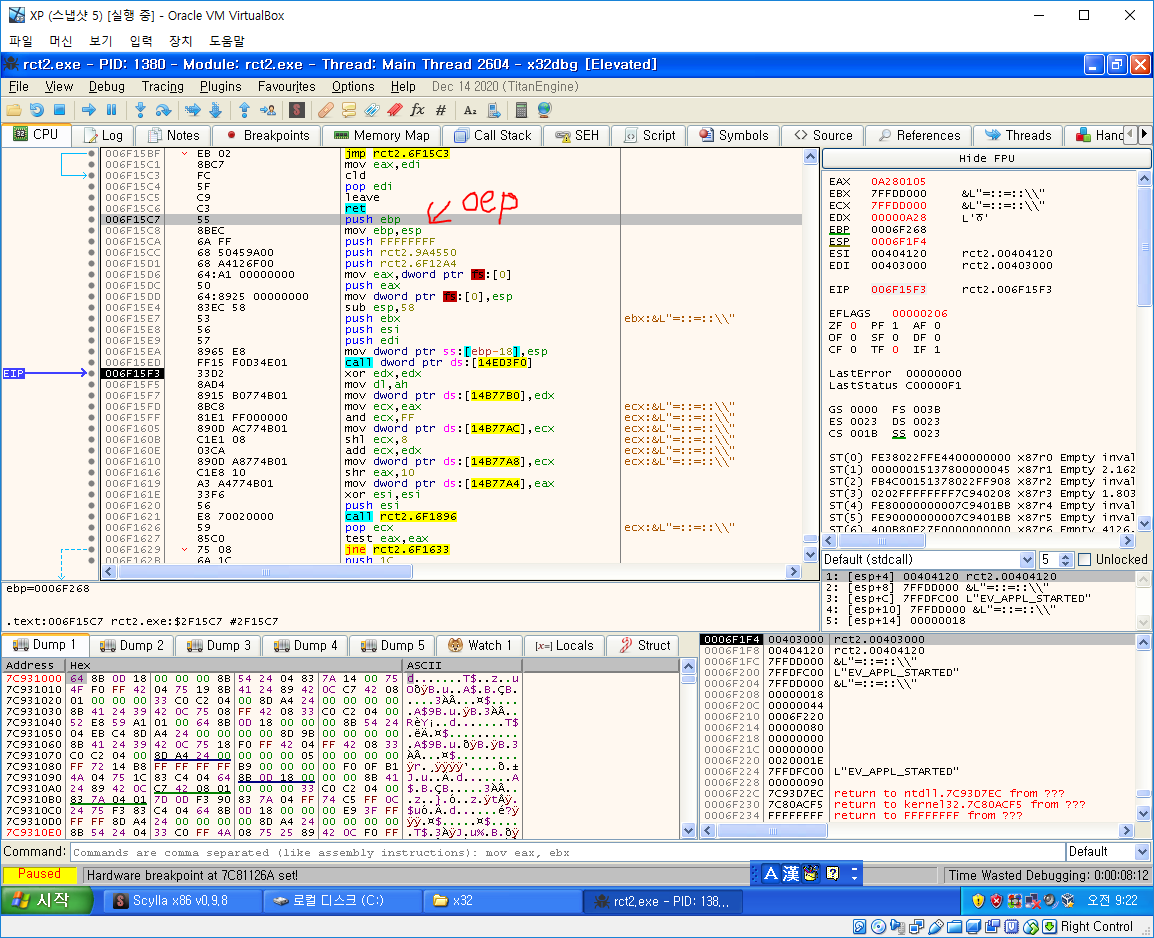This screenshot has height=938, width=1154.
Task: Switch to the Breakpoints tab
Action: pyautogui.click(x=267, y=135)
